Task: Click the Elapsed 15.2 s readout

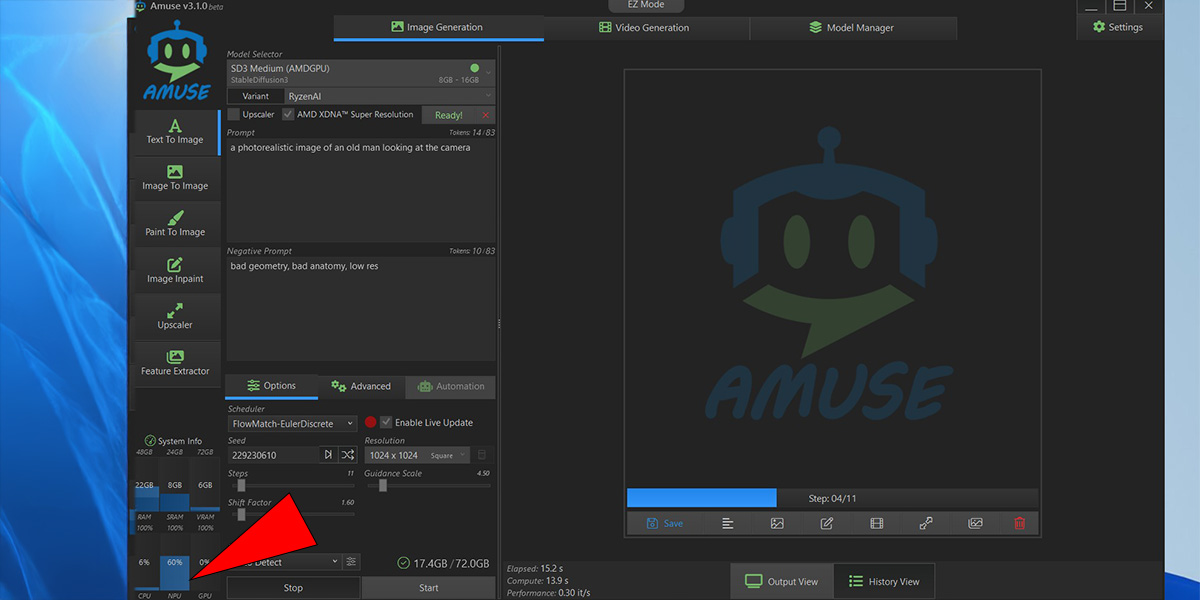Action: click(533, 569)
